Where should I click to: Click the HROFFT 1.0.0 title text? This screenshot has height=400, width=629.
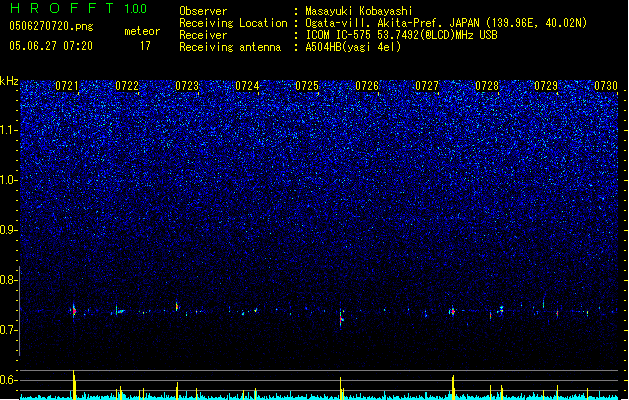pos(78,8)
